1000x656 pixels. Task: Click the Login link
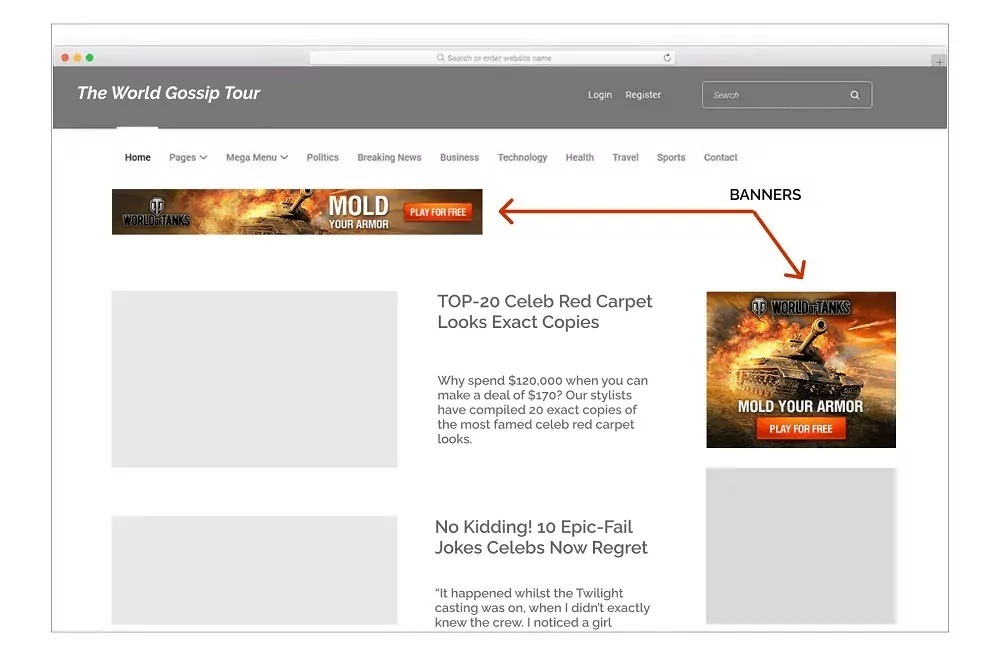tap(599, 95)
